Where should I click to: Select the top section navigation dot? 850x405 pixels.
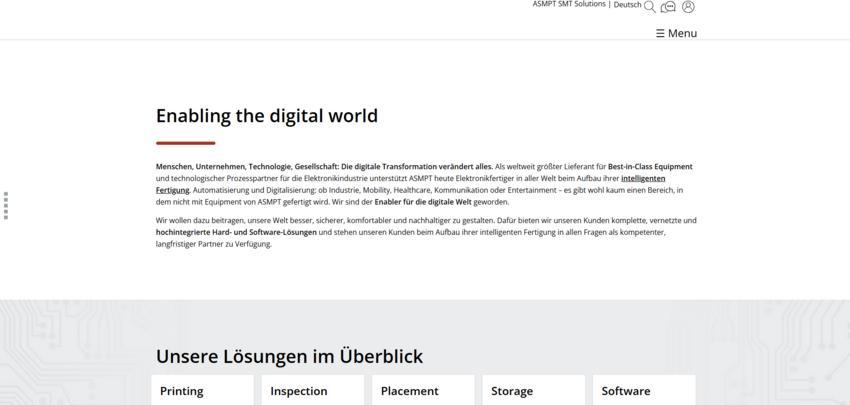click(x=6, y=194)
